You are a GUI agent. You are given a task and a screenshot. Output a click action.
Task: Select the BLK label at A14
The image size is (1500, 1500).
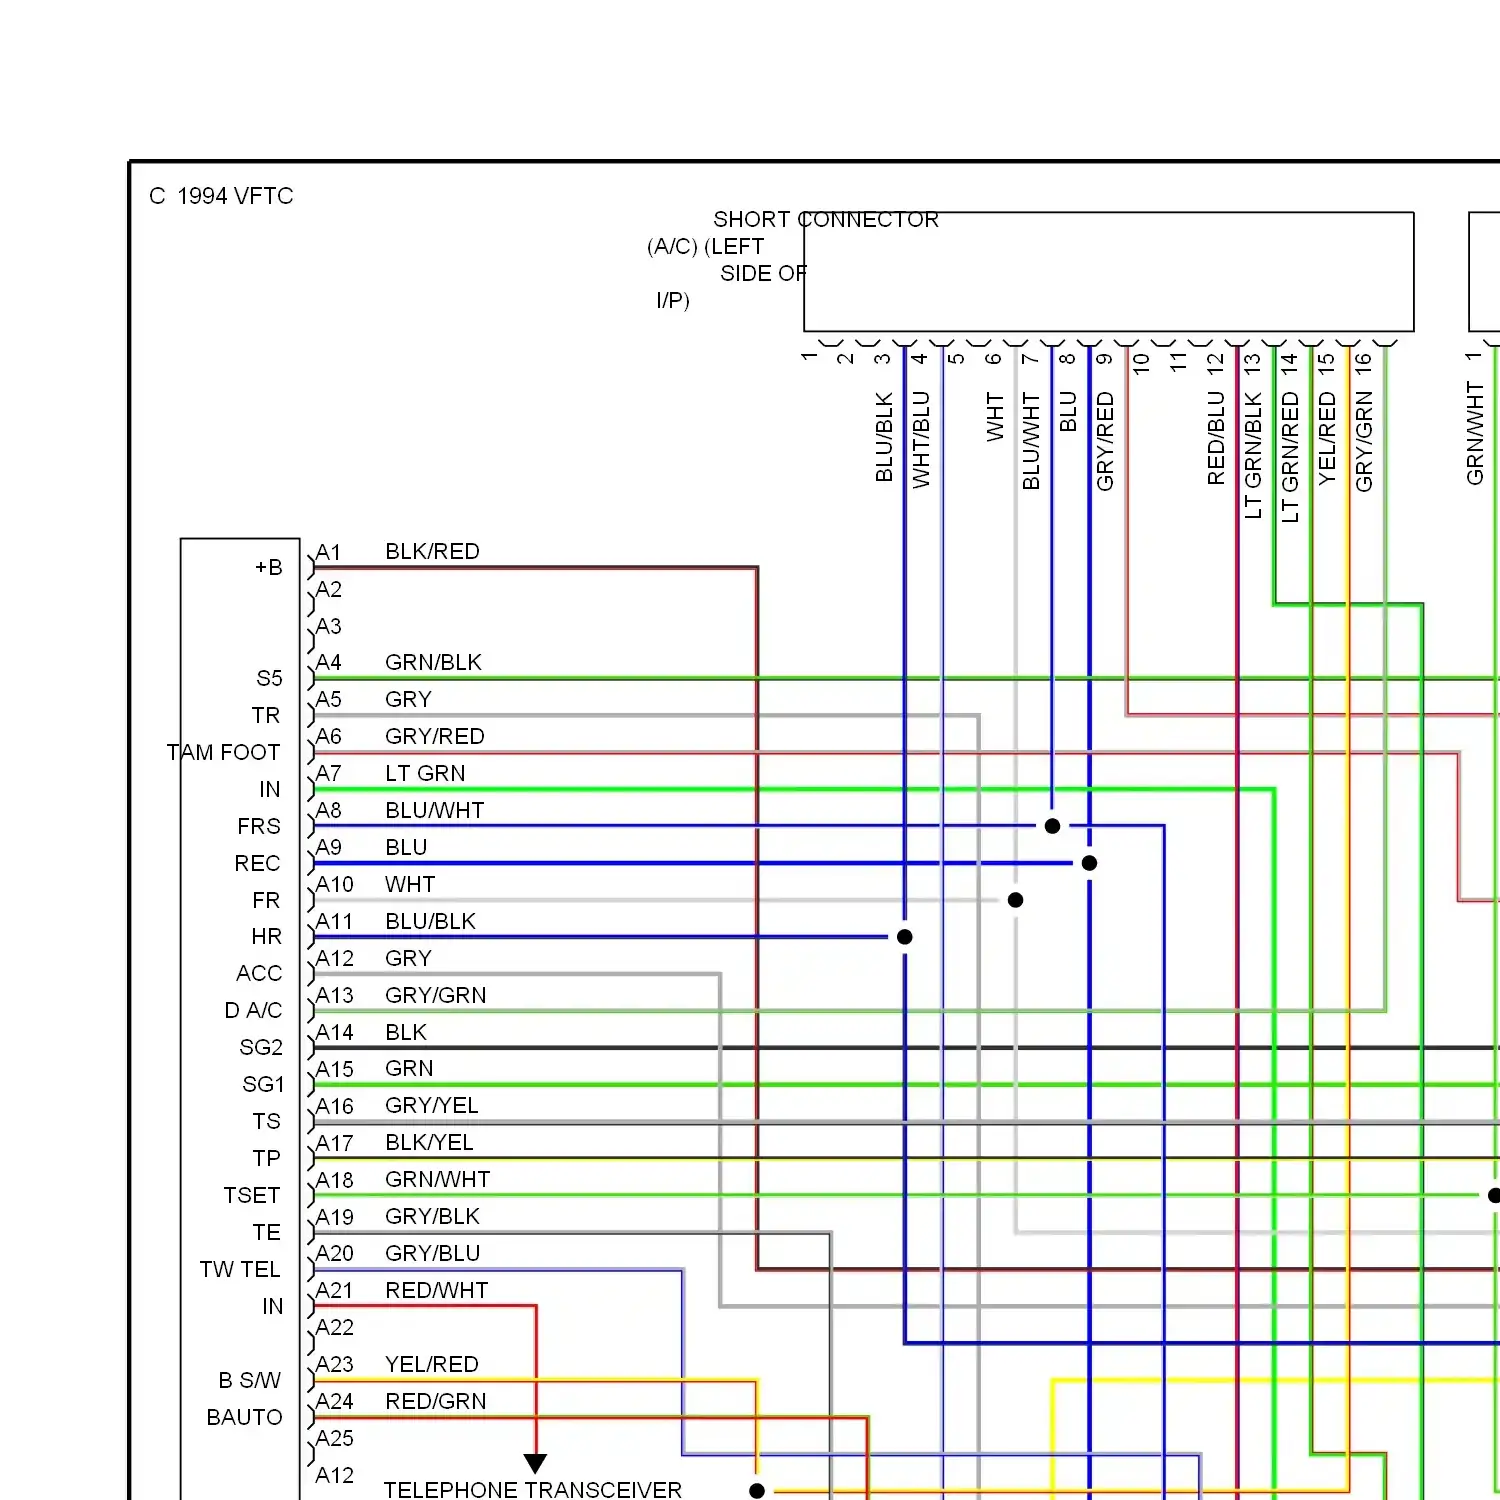coord(406,1033)
